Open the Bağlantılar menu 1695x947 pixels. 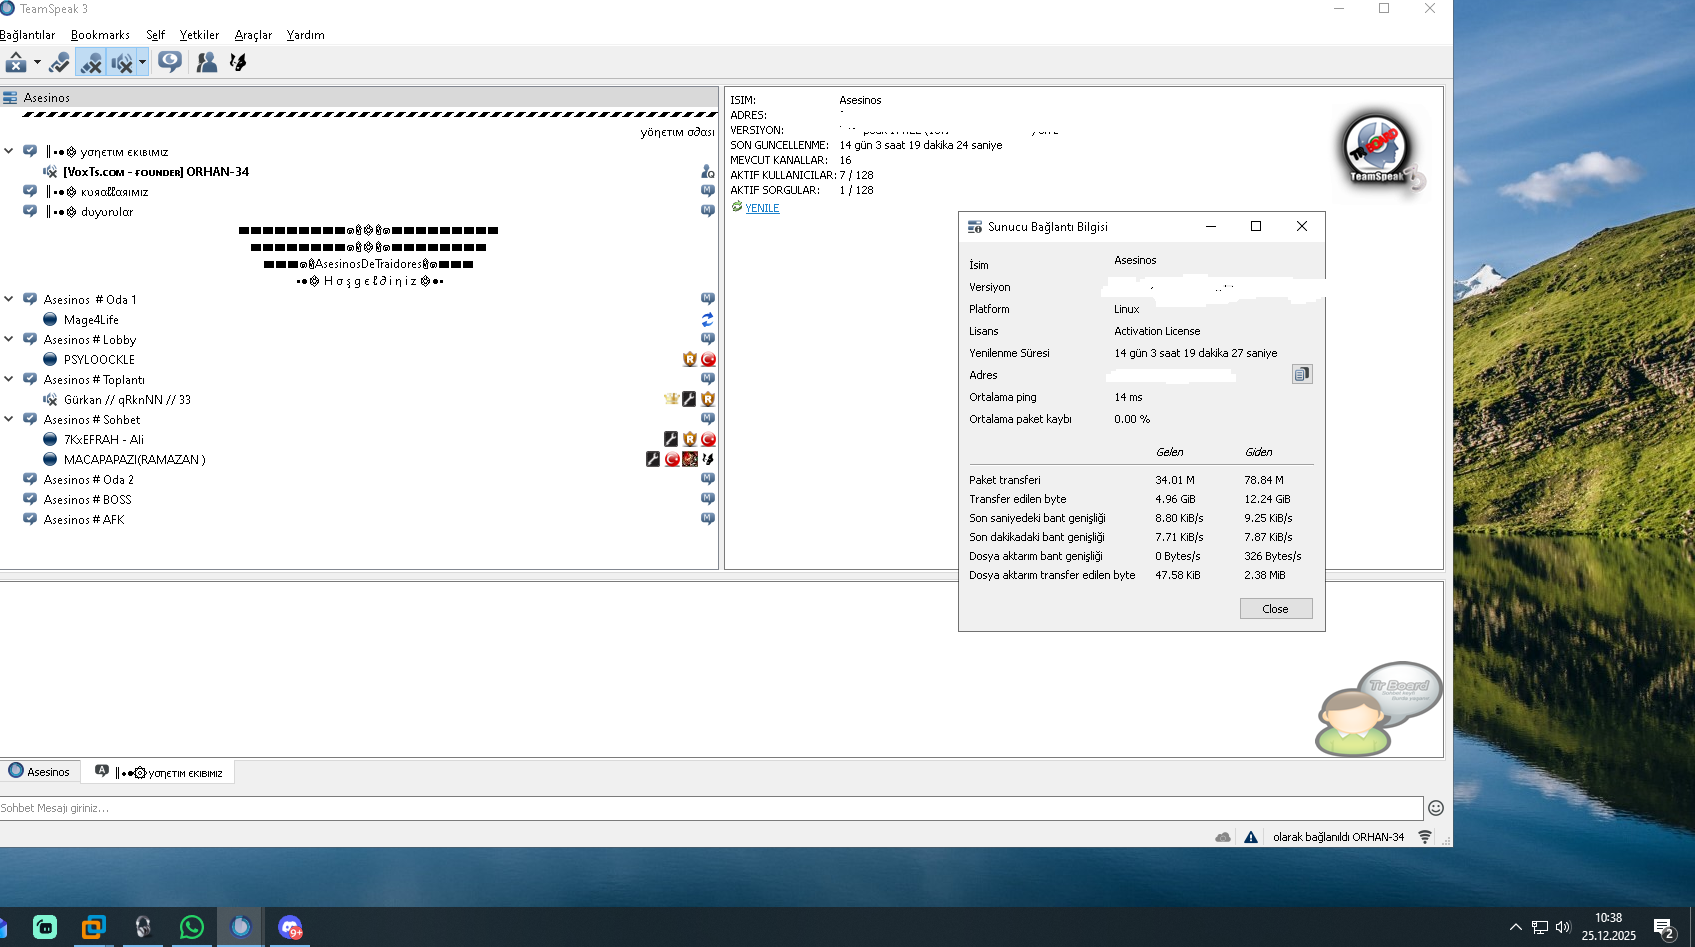[x=28, y=35]
